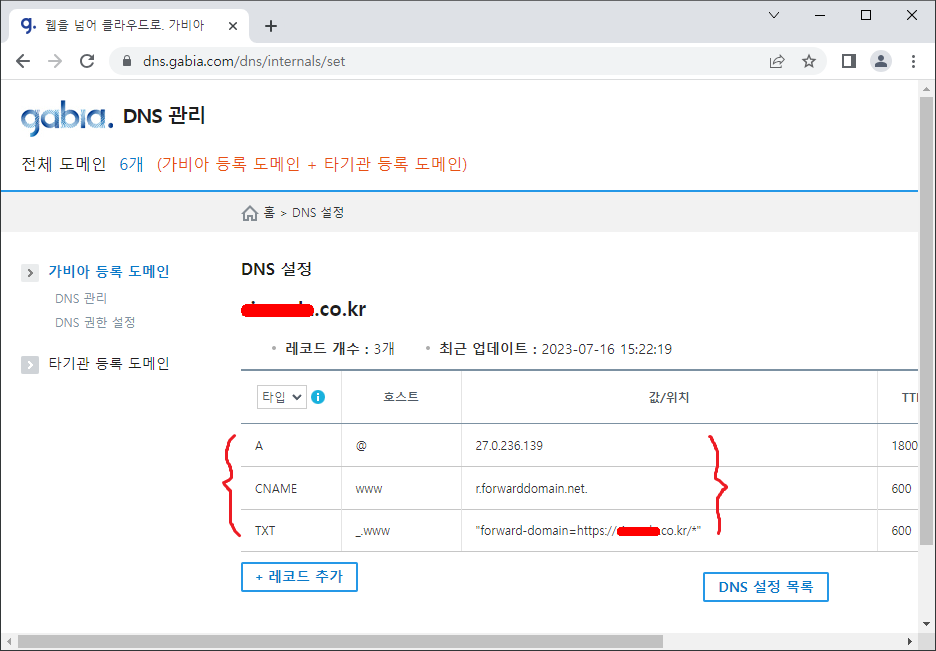This screenshot has height=651, width=936.
Task: Click the 1800 TTL value
Action: (x=904, y=446)
